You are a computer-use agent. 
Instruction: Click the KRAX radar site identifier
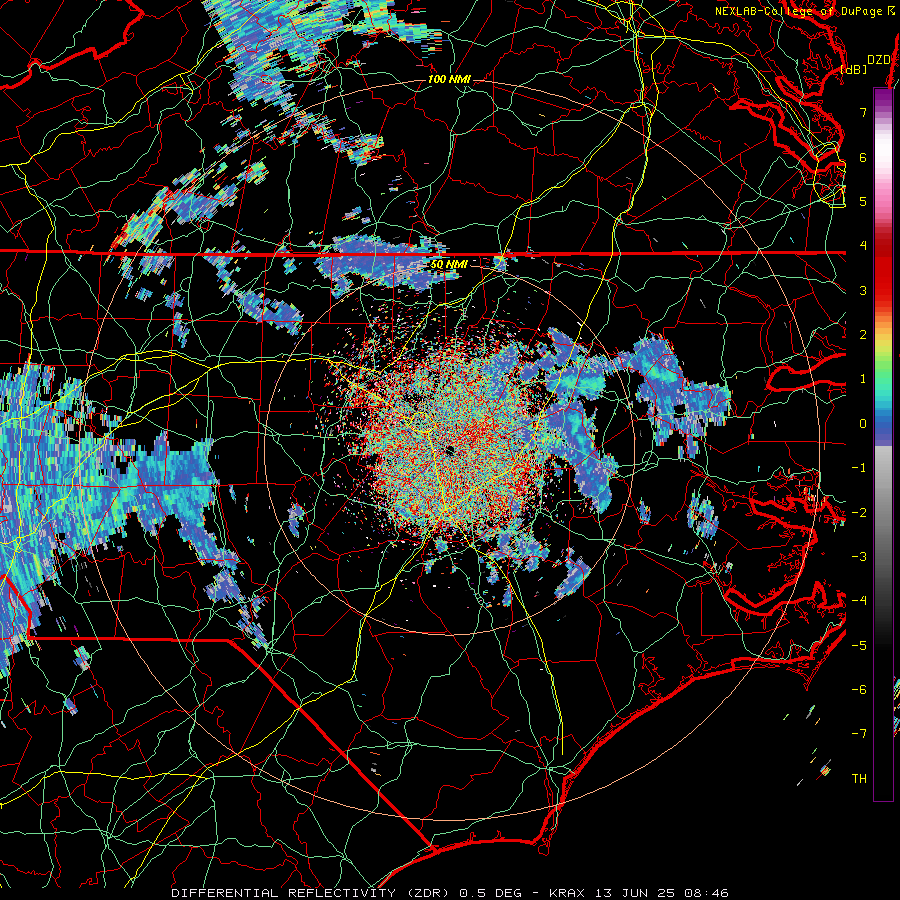point(566,893)
